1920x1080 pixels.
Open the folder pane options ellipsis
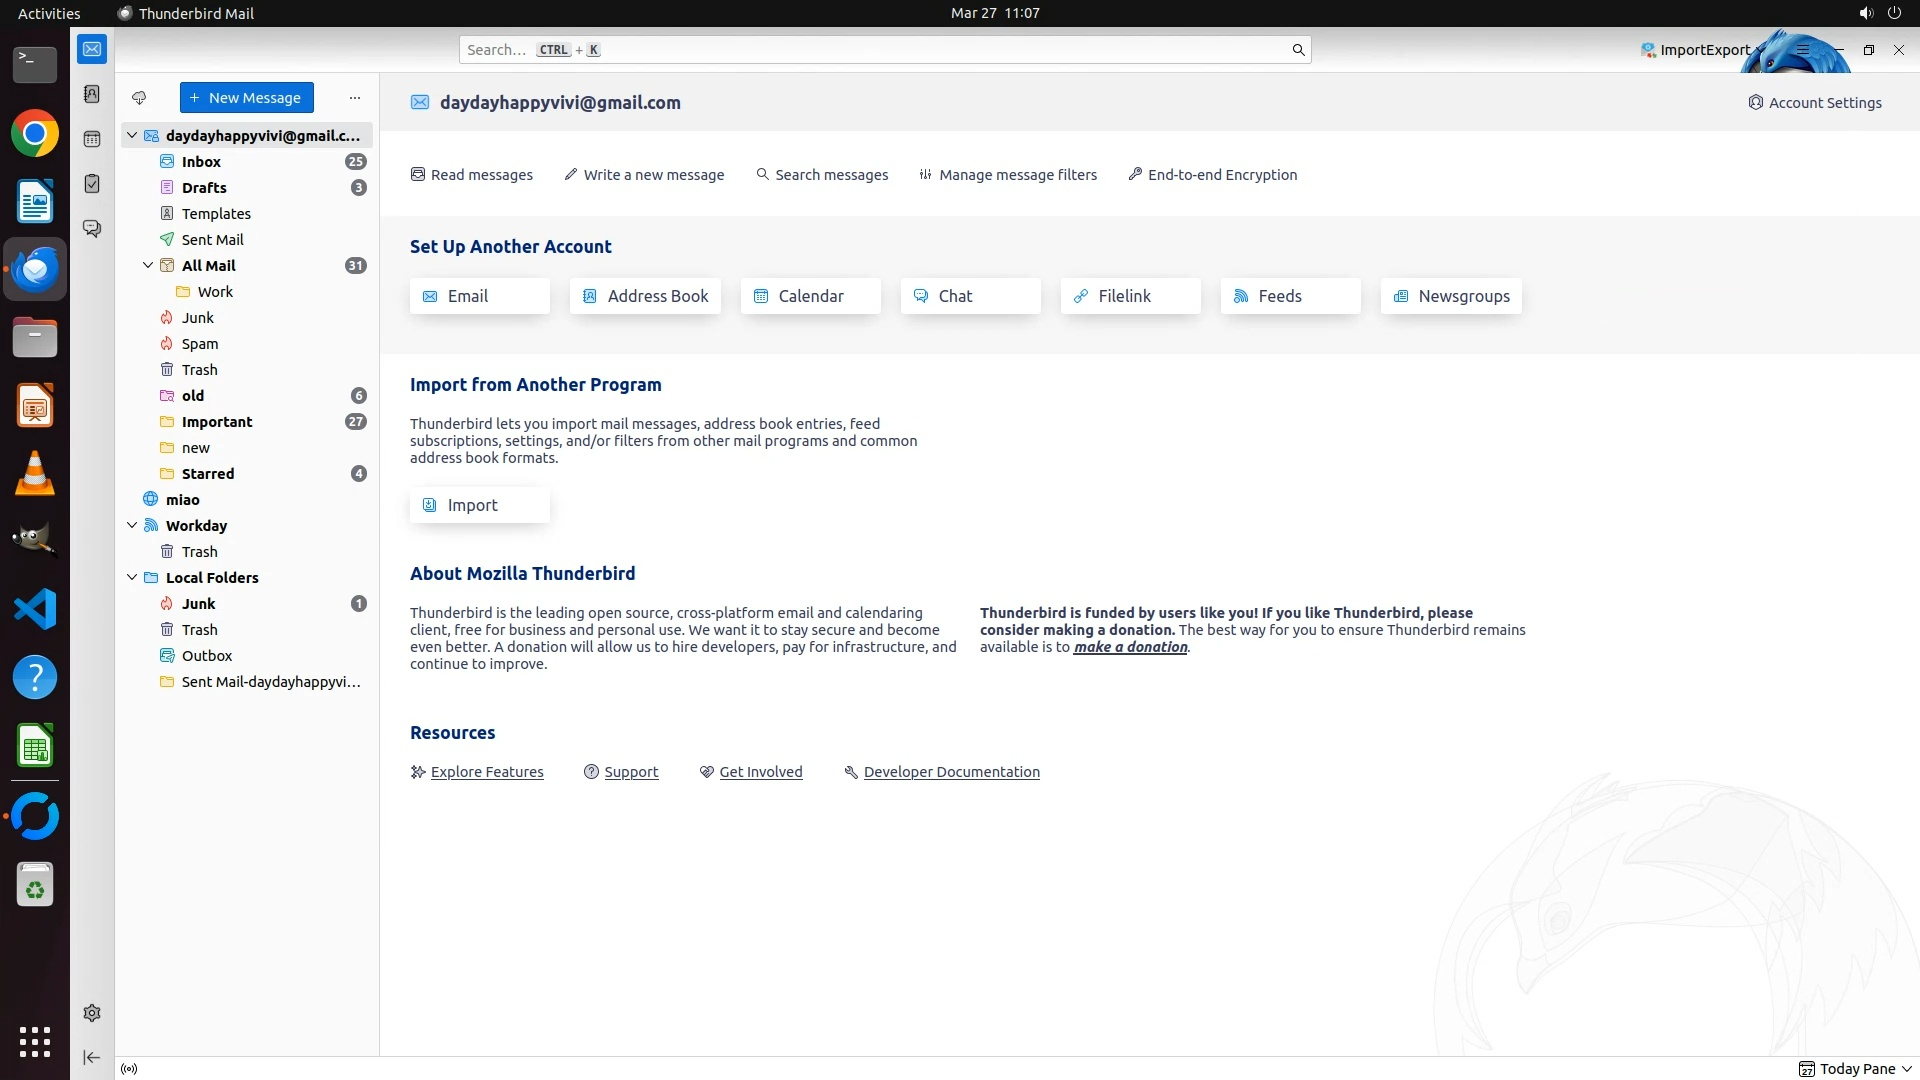click(355, 98)
